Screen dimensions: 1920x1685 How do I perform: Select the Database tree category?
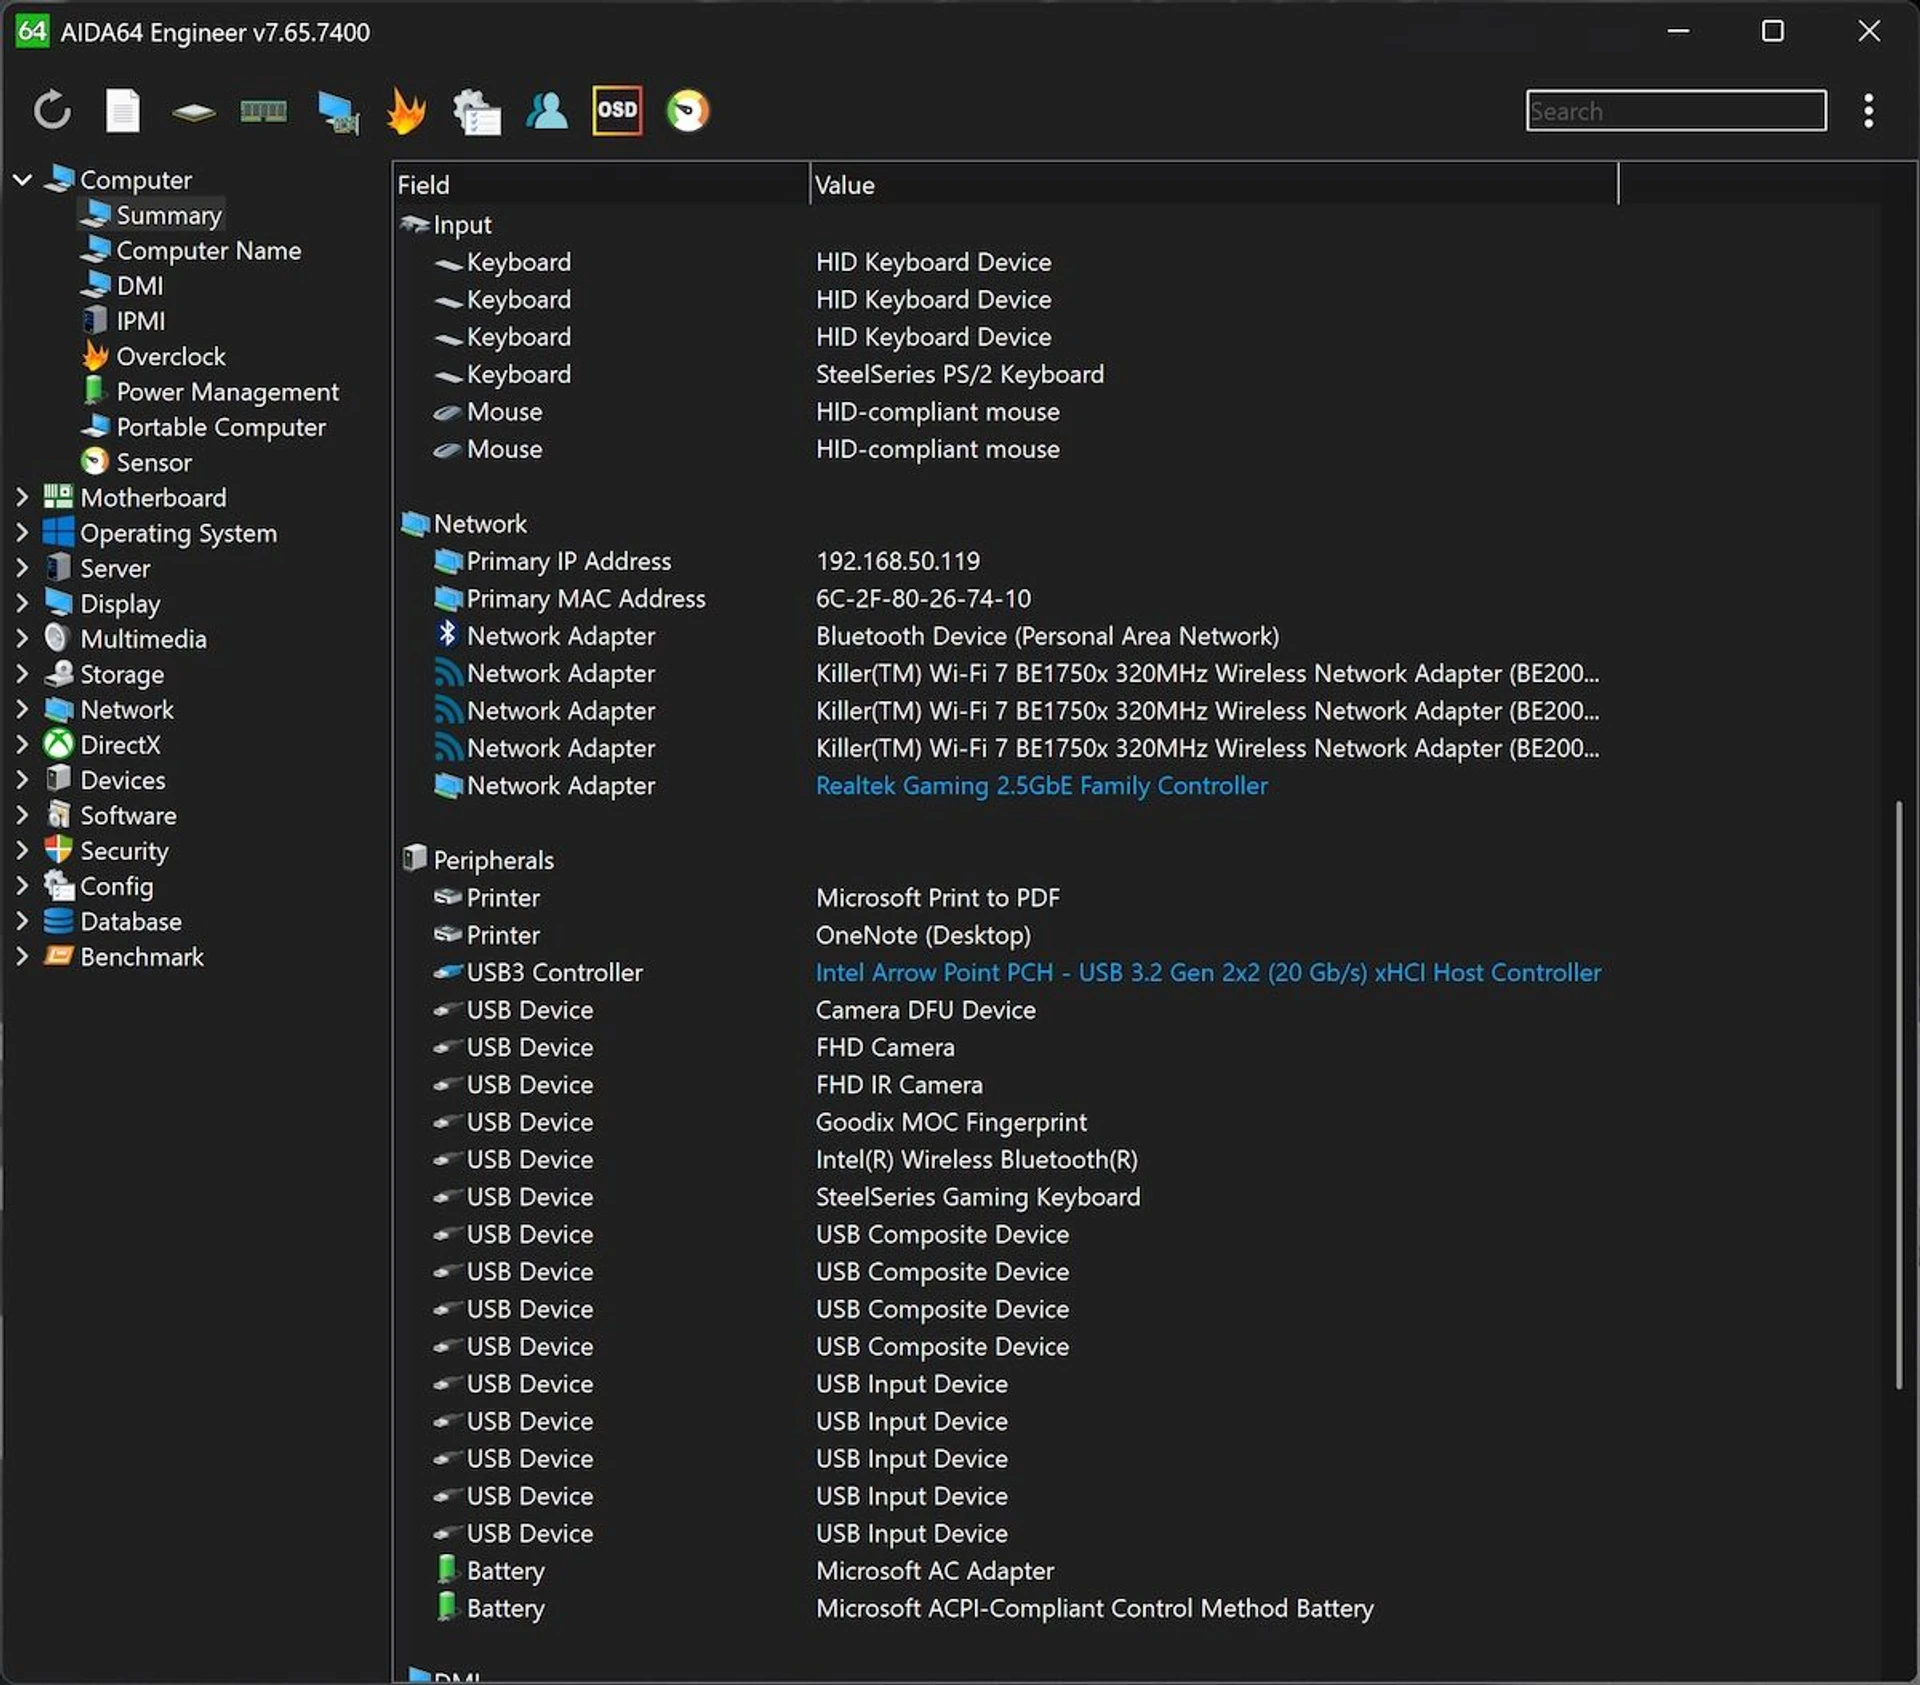pyautogui.click(x=131, y=921)
